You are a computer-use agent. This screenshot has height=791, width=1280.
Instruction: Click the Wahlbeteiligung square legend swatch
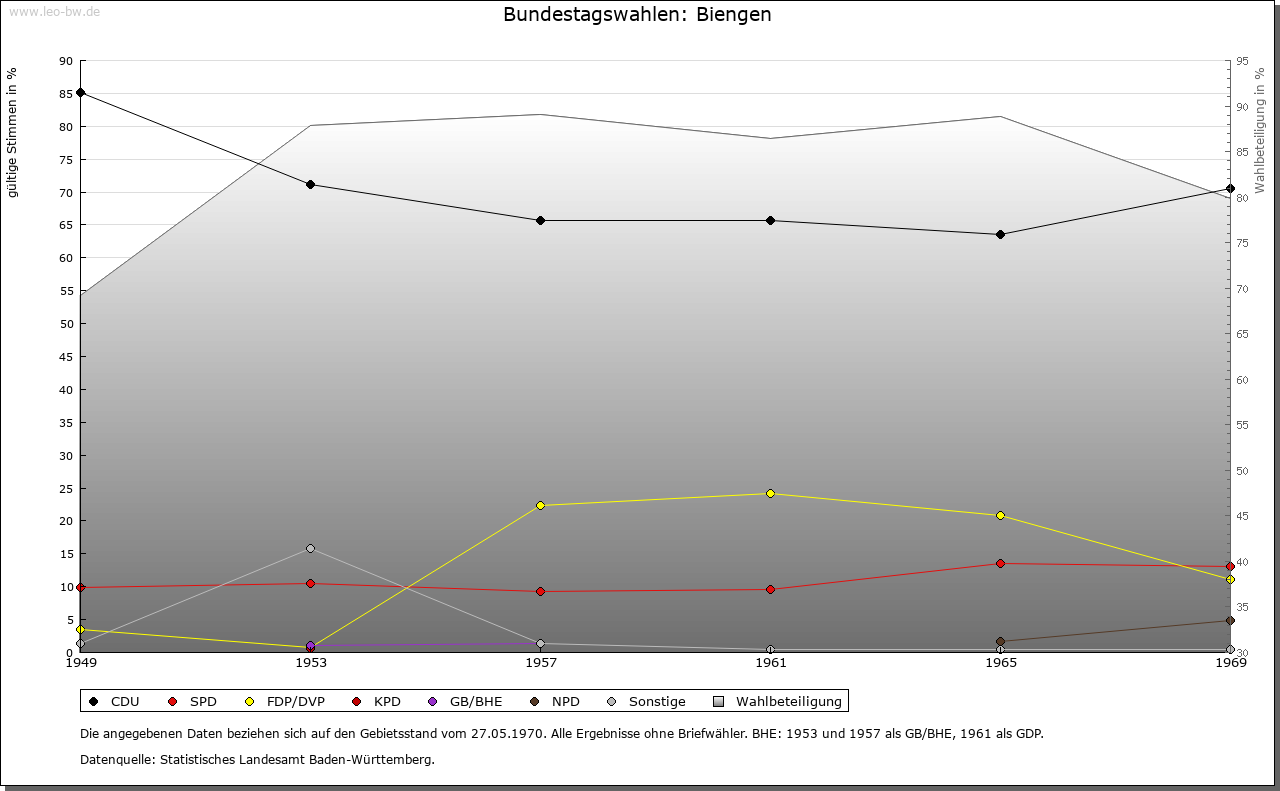click(x=718, y=701)
